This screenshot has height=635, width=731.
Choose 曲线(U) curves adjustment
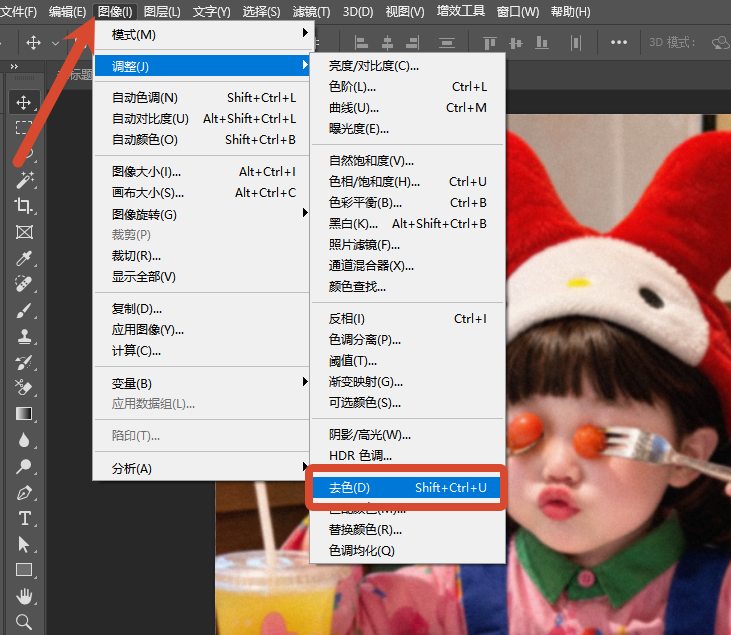(x=407, y=108)
